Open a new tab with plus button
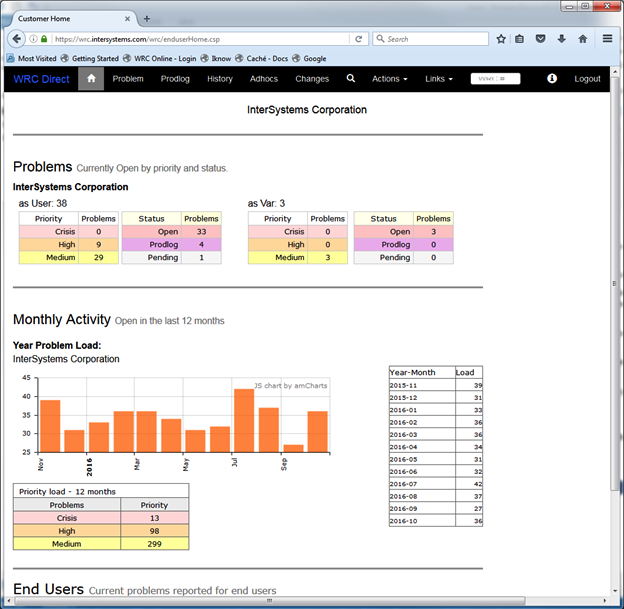 tap(147, 19)
